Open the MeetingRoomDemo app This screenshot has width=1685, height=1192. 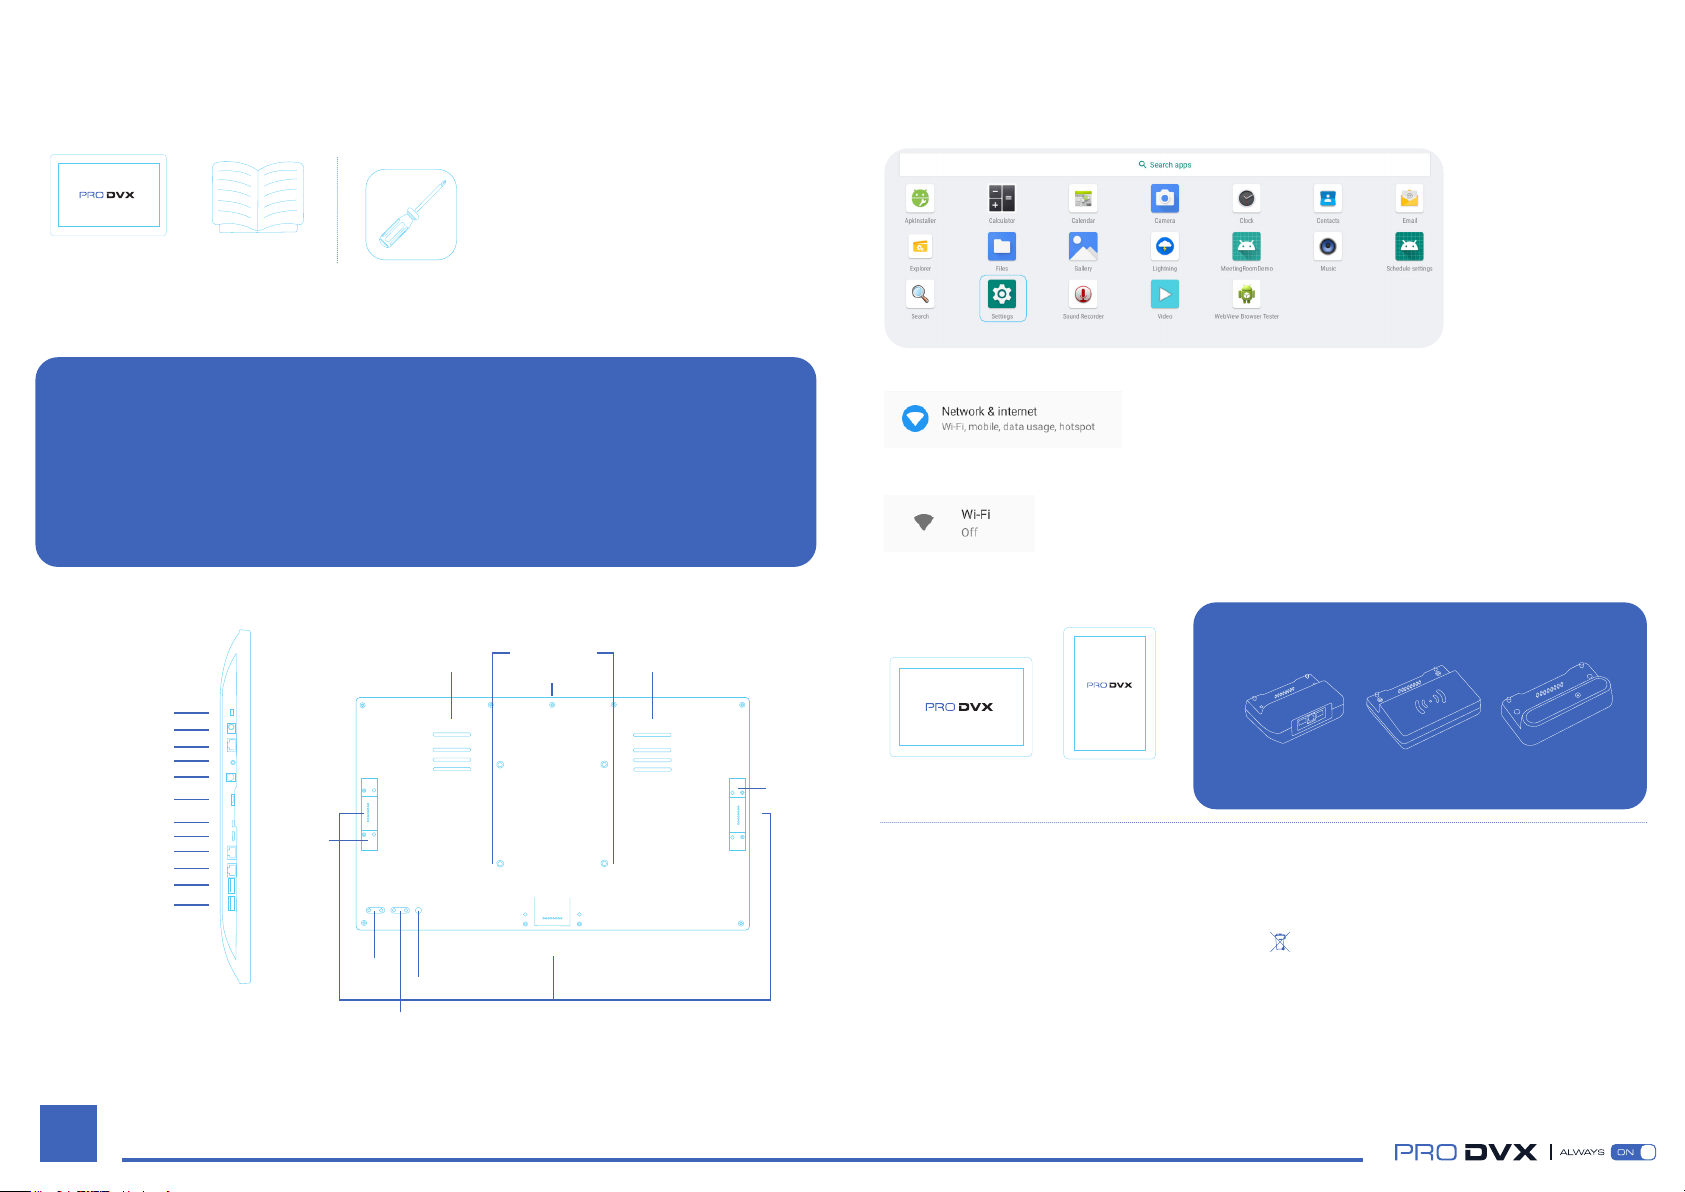pyautogui.click(x=1246, y=247)
